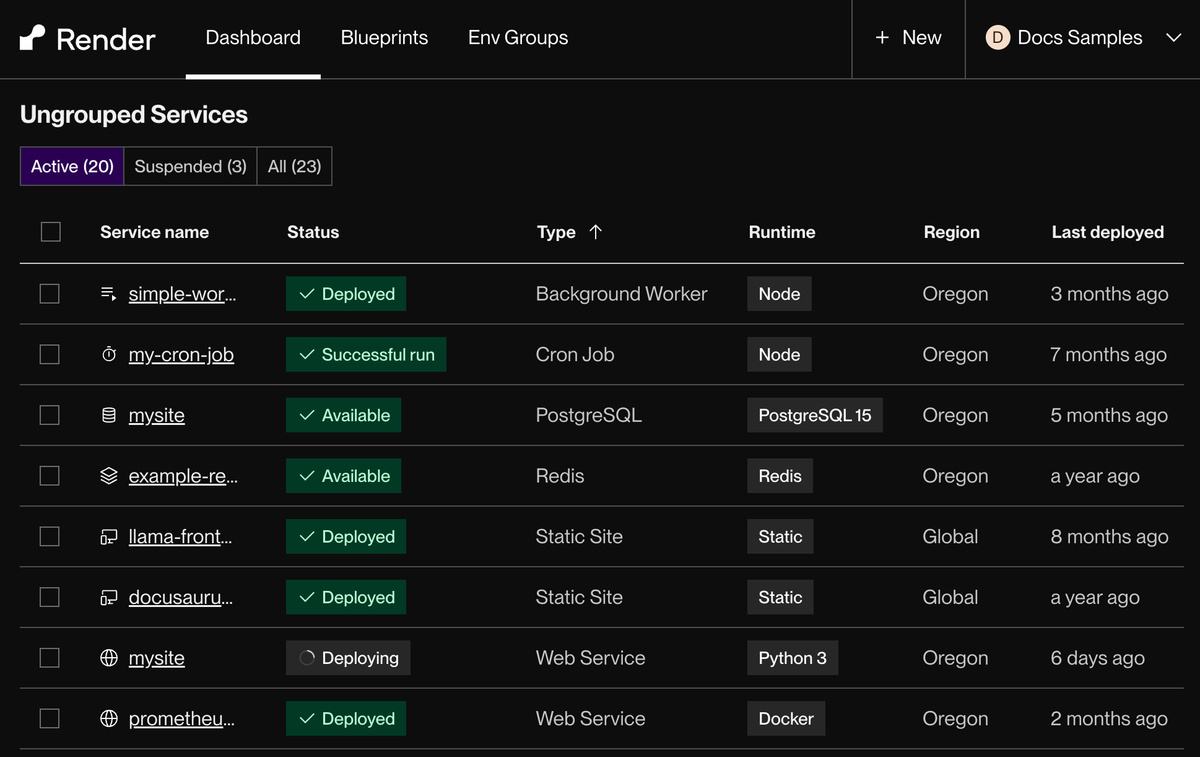The image size is (1200, 757).
Task: Switch to the Blueprints tab
Action: point(384,37)
